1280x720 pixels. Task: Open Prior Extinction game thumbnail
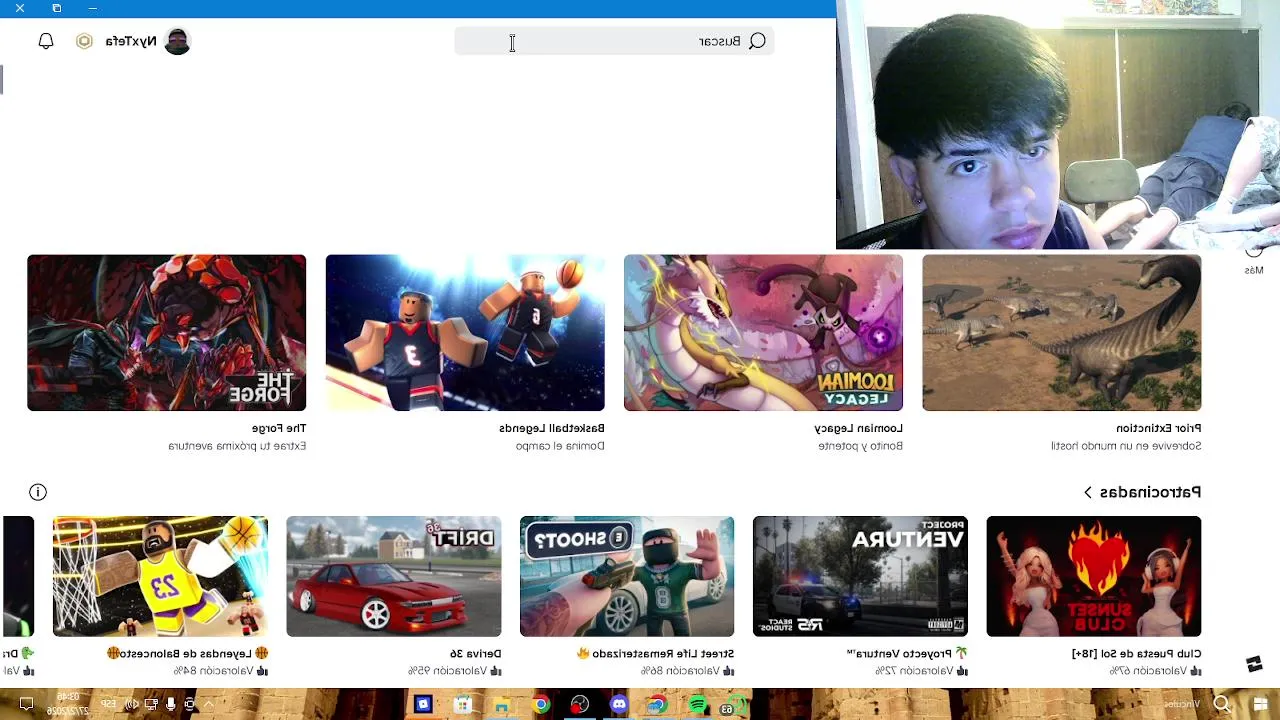click(1062, 333)
